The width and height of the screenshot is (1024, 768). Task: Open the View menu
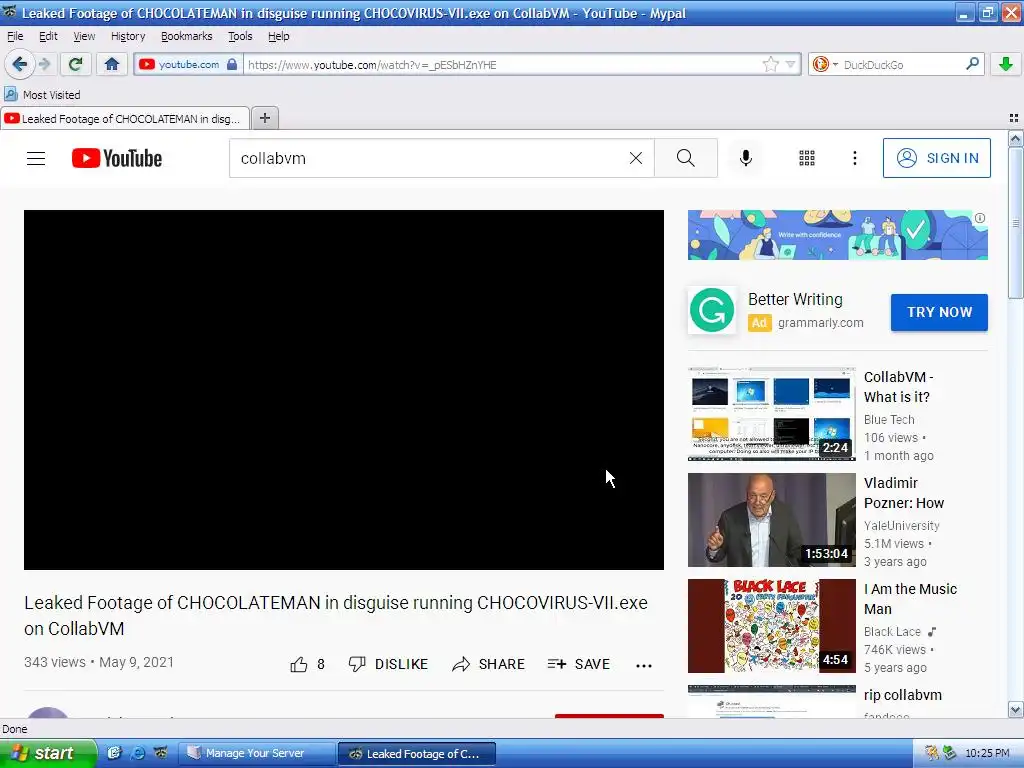pos(84,36)
